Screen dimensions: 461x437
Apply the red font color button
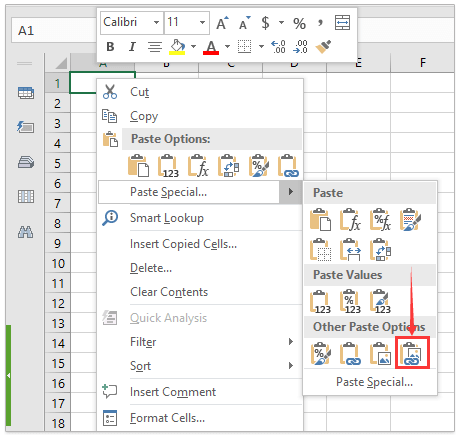[211, 47]
